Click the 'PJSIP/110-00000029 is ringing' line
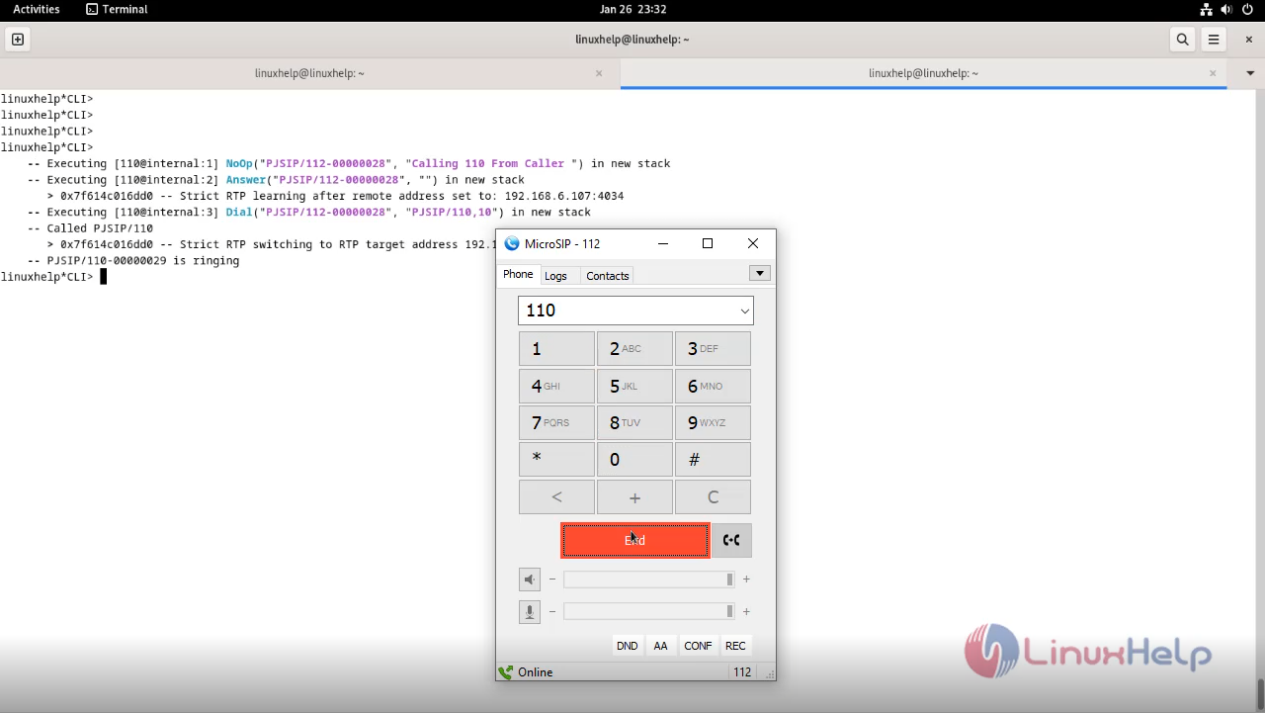This screenshot has height=713, width=1265. click(143, 260)
